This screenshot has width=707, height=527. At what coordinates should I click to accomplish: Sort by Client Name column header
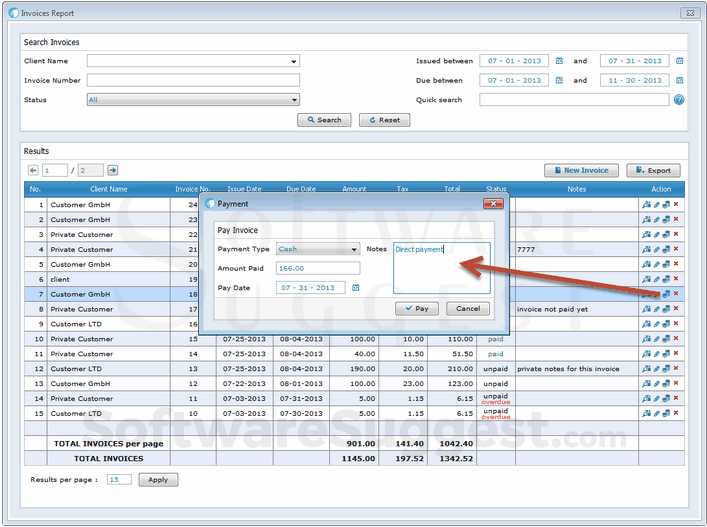(108, 189)
